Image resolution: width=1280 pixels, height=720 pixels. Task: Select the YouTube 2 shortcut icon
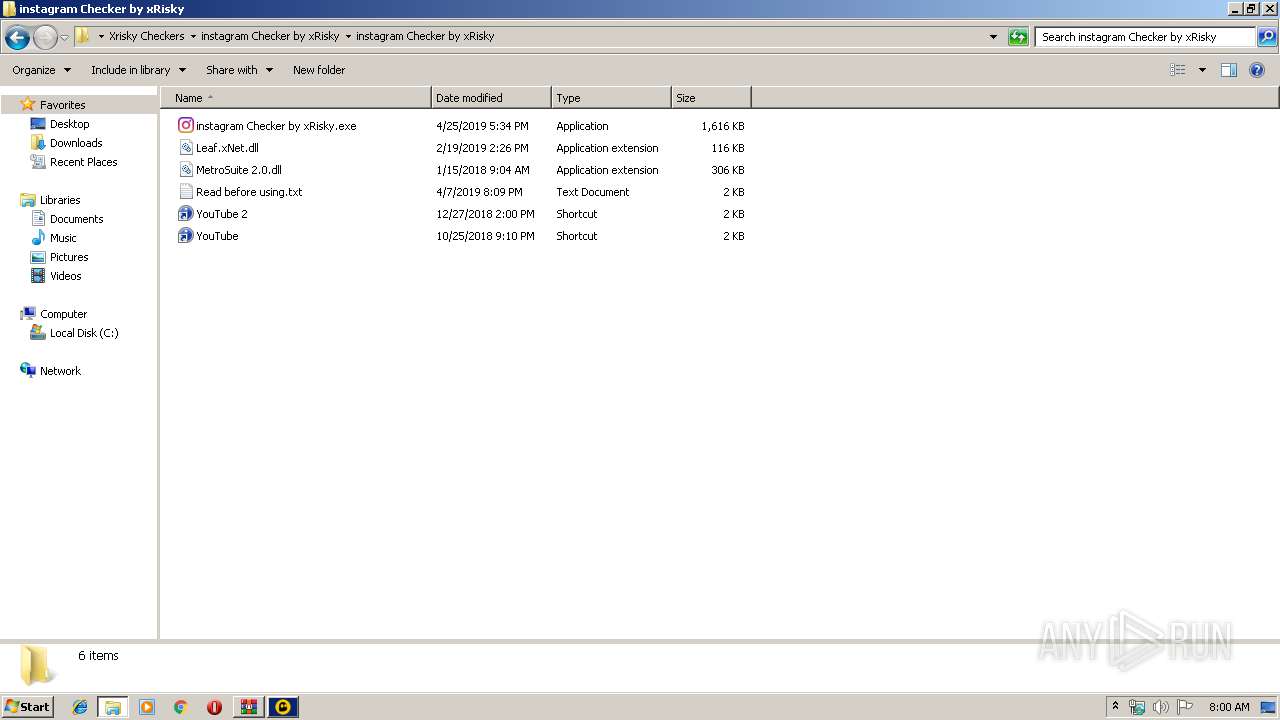pyautogui.click(x=185, y=214)
